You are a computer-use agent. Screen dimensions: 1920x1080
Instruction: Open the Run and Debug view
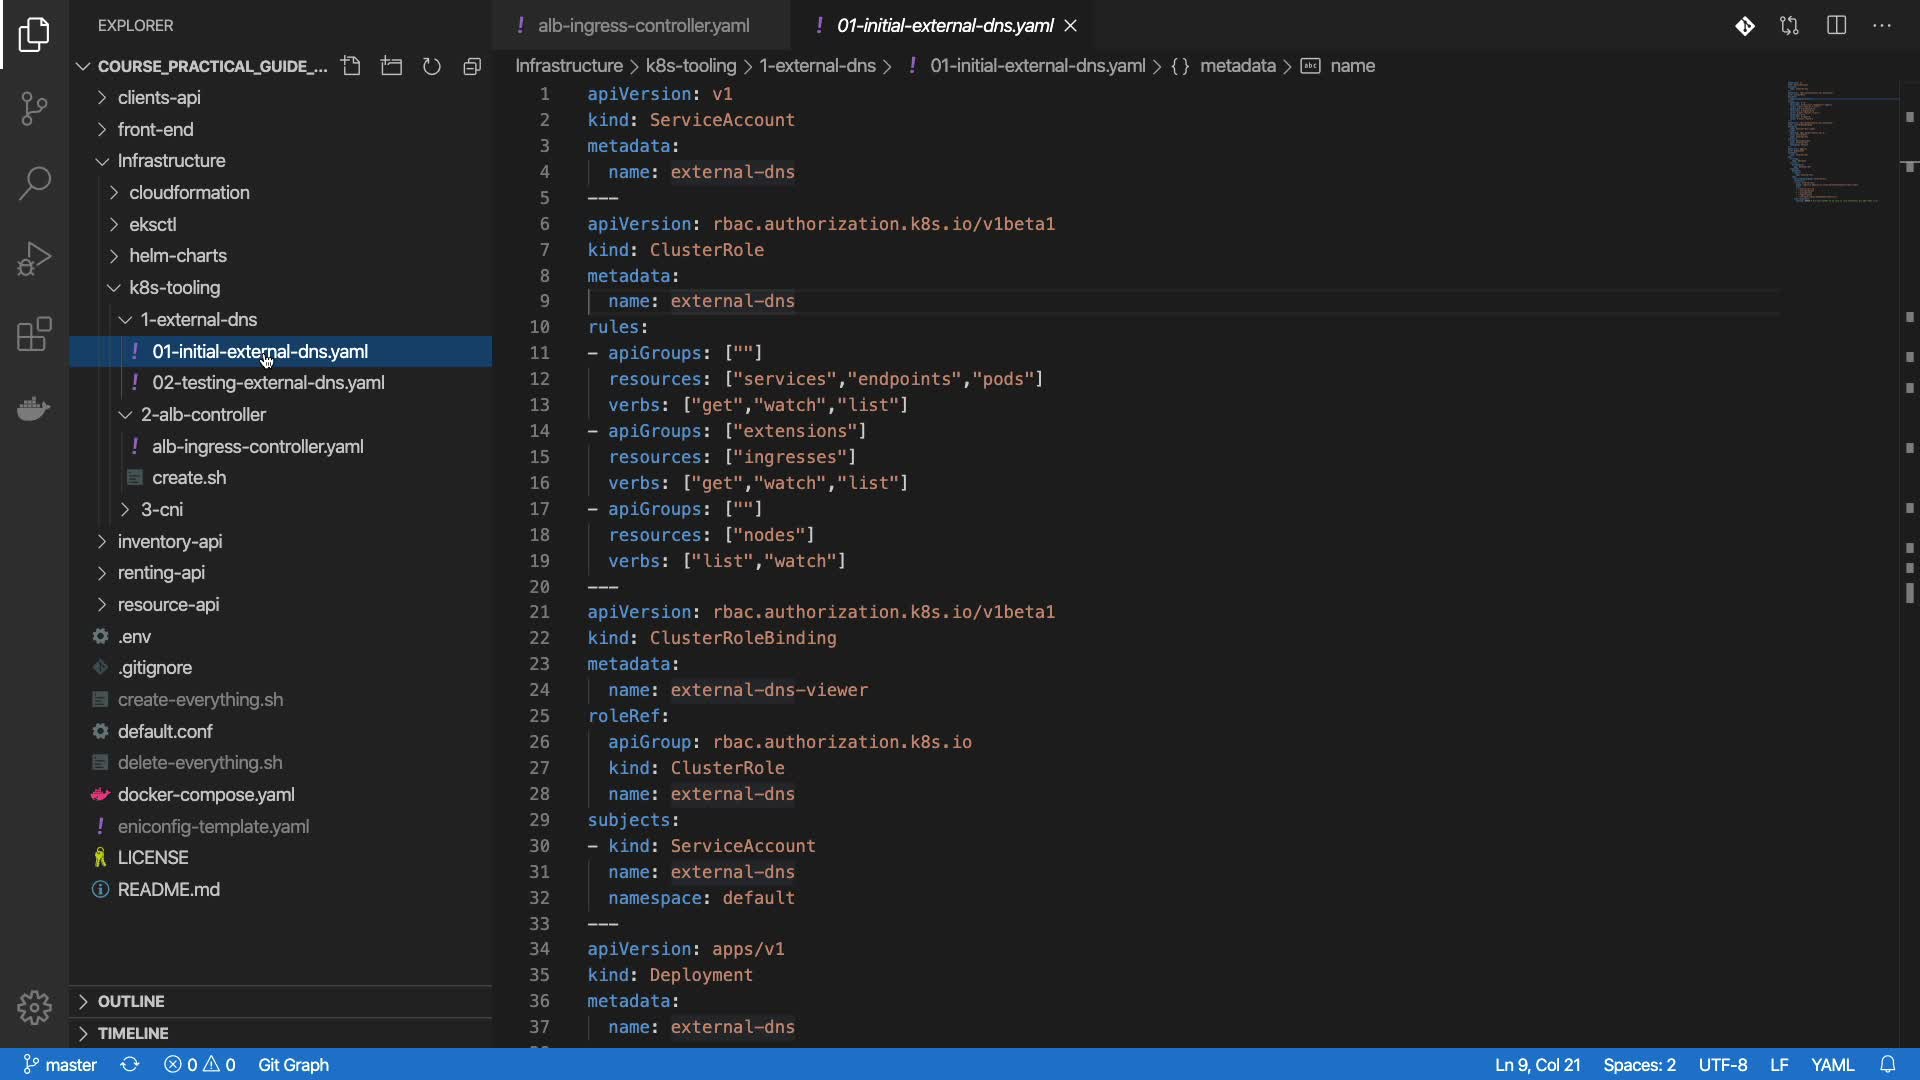tap(34, 259)
